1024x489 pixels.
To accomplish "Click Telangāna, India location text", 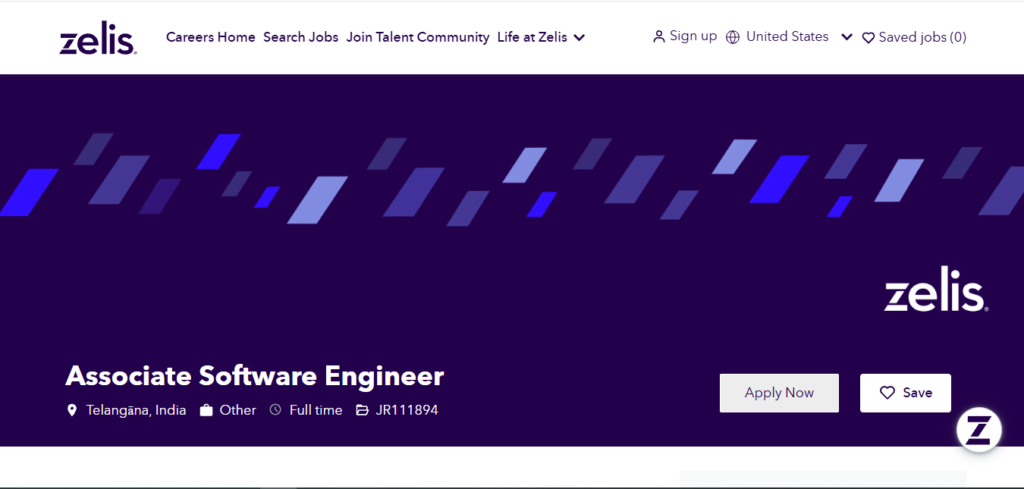I will 136,411.
